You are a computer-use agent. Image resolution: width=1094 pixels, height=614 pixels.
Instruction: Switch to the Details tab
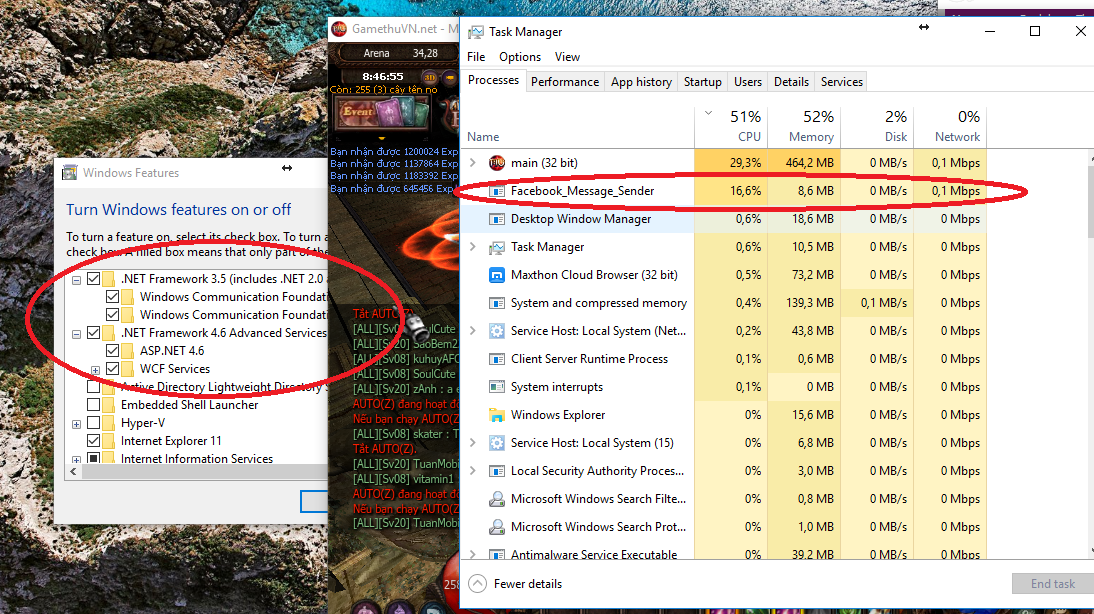(791, 82)
